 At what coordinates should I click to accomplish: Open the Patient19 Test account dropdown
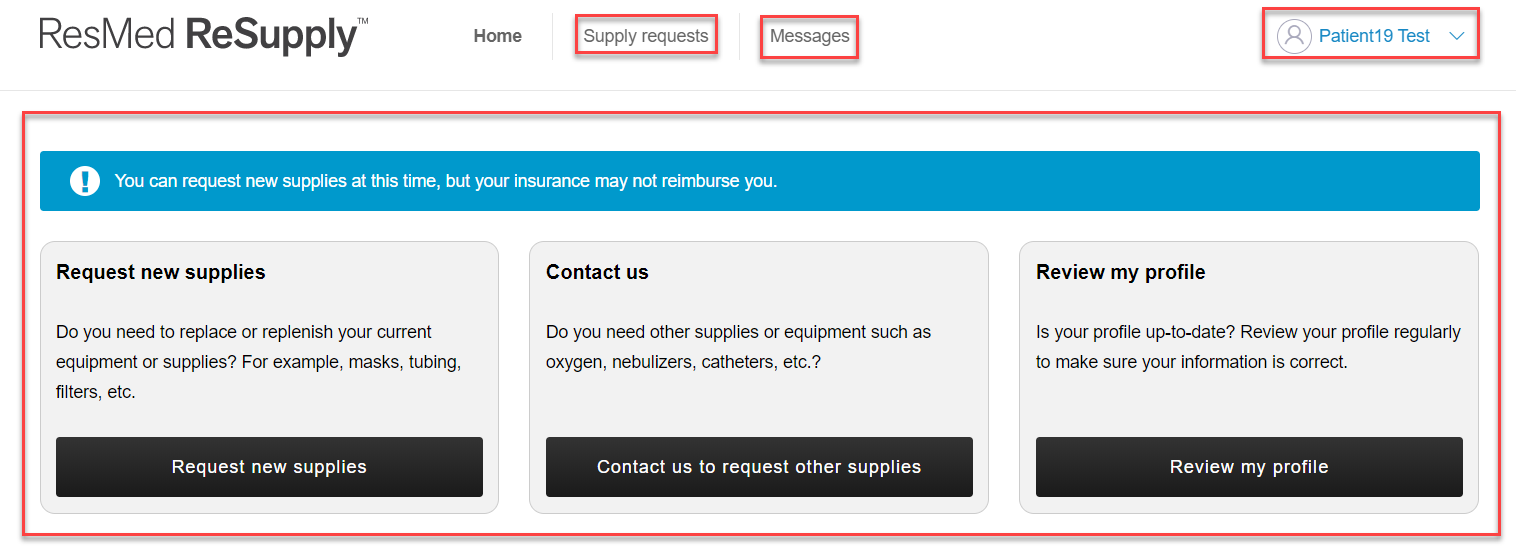click(x=1374, y=37)
